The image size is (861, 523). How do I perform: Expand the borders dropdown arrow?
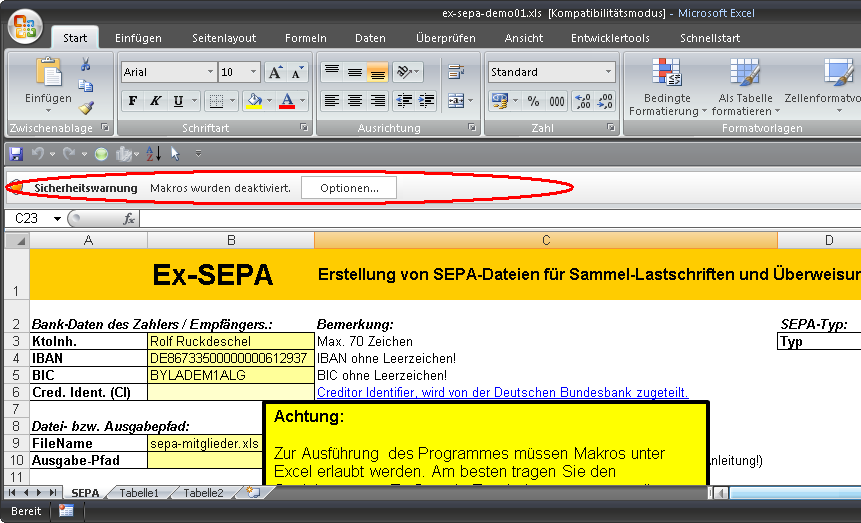click(x=232, y=101)
